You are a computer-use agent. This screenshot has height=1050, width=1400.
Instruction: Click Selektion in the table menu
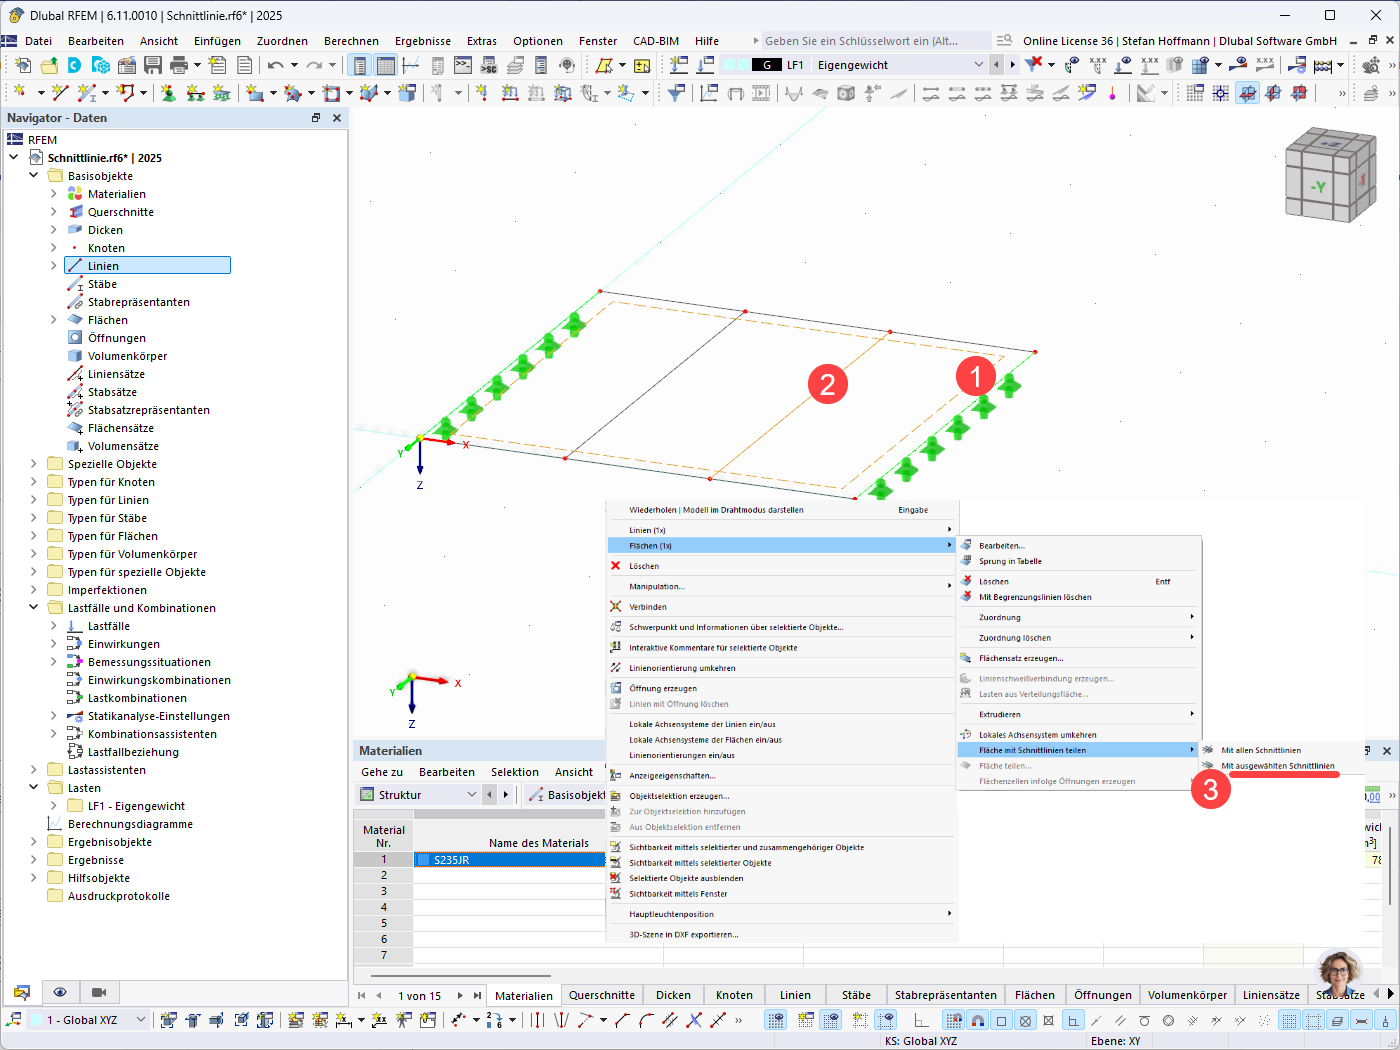click(515, 772)
